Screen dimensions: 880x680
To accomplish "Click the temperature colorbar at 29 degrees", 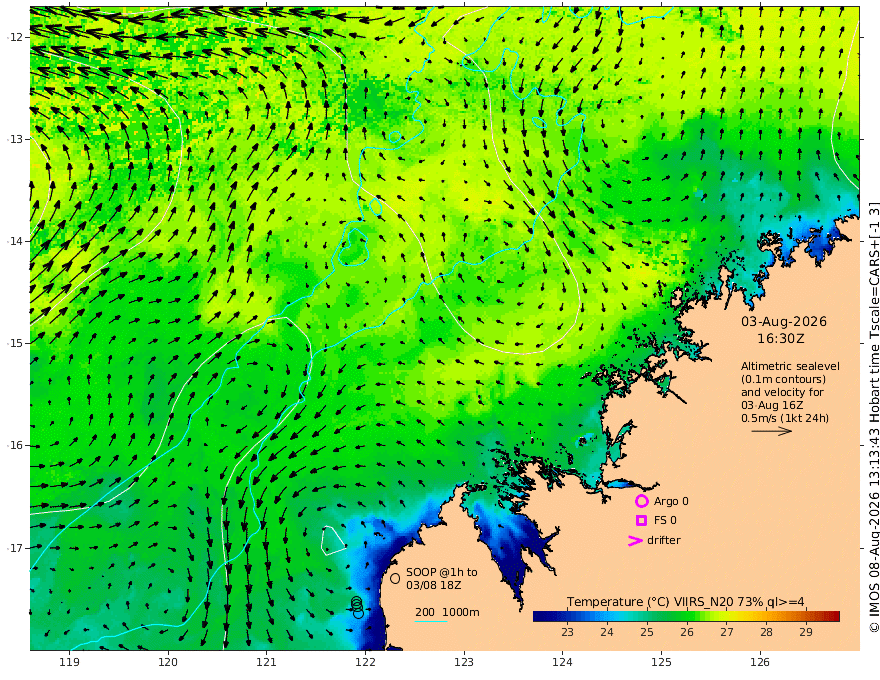I will pyautogui.click(x=806, y=617).
